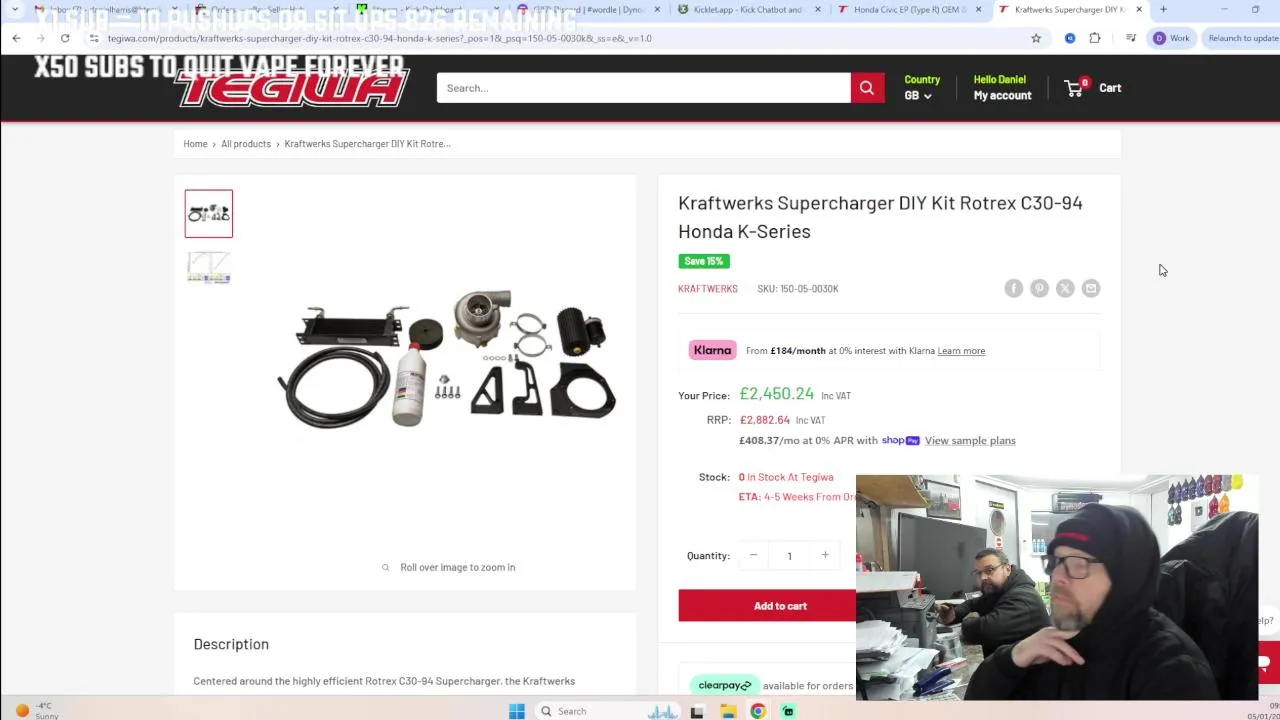Click the browser back arrow
Image resolution: width=1280 pixels, height=720 pixels.
coord(16,38)
